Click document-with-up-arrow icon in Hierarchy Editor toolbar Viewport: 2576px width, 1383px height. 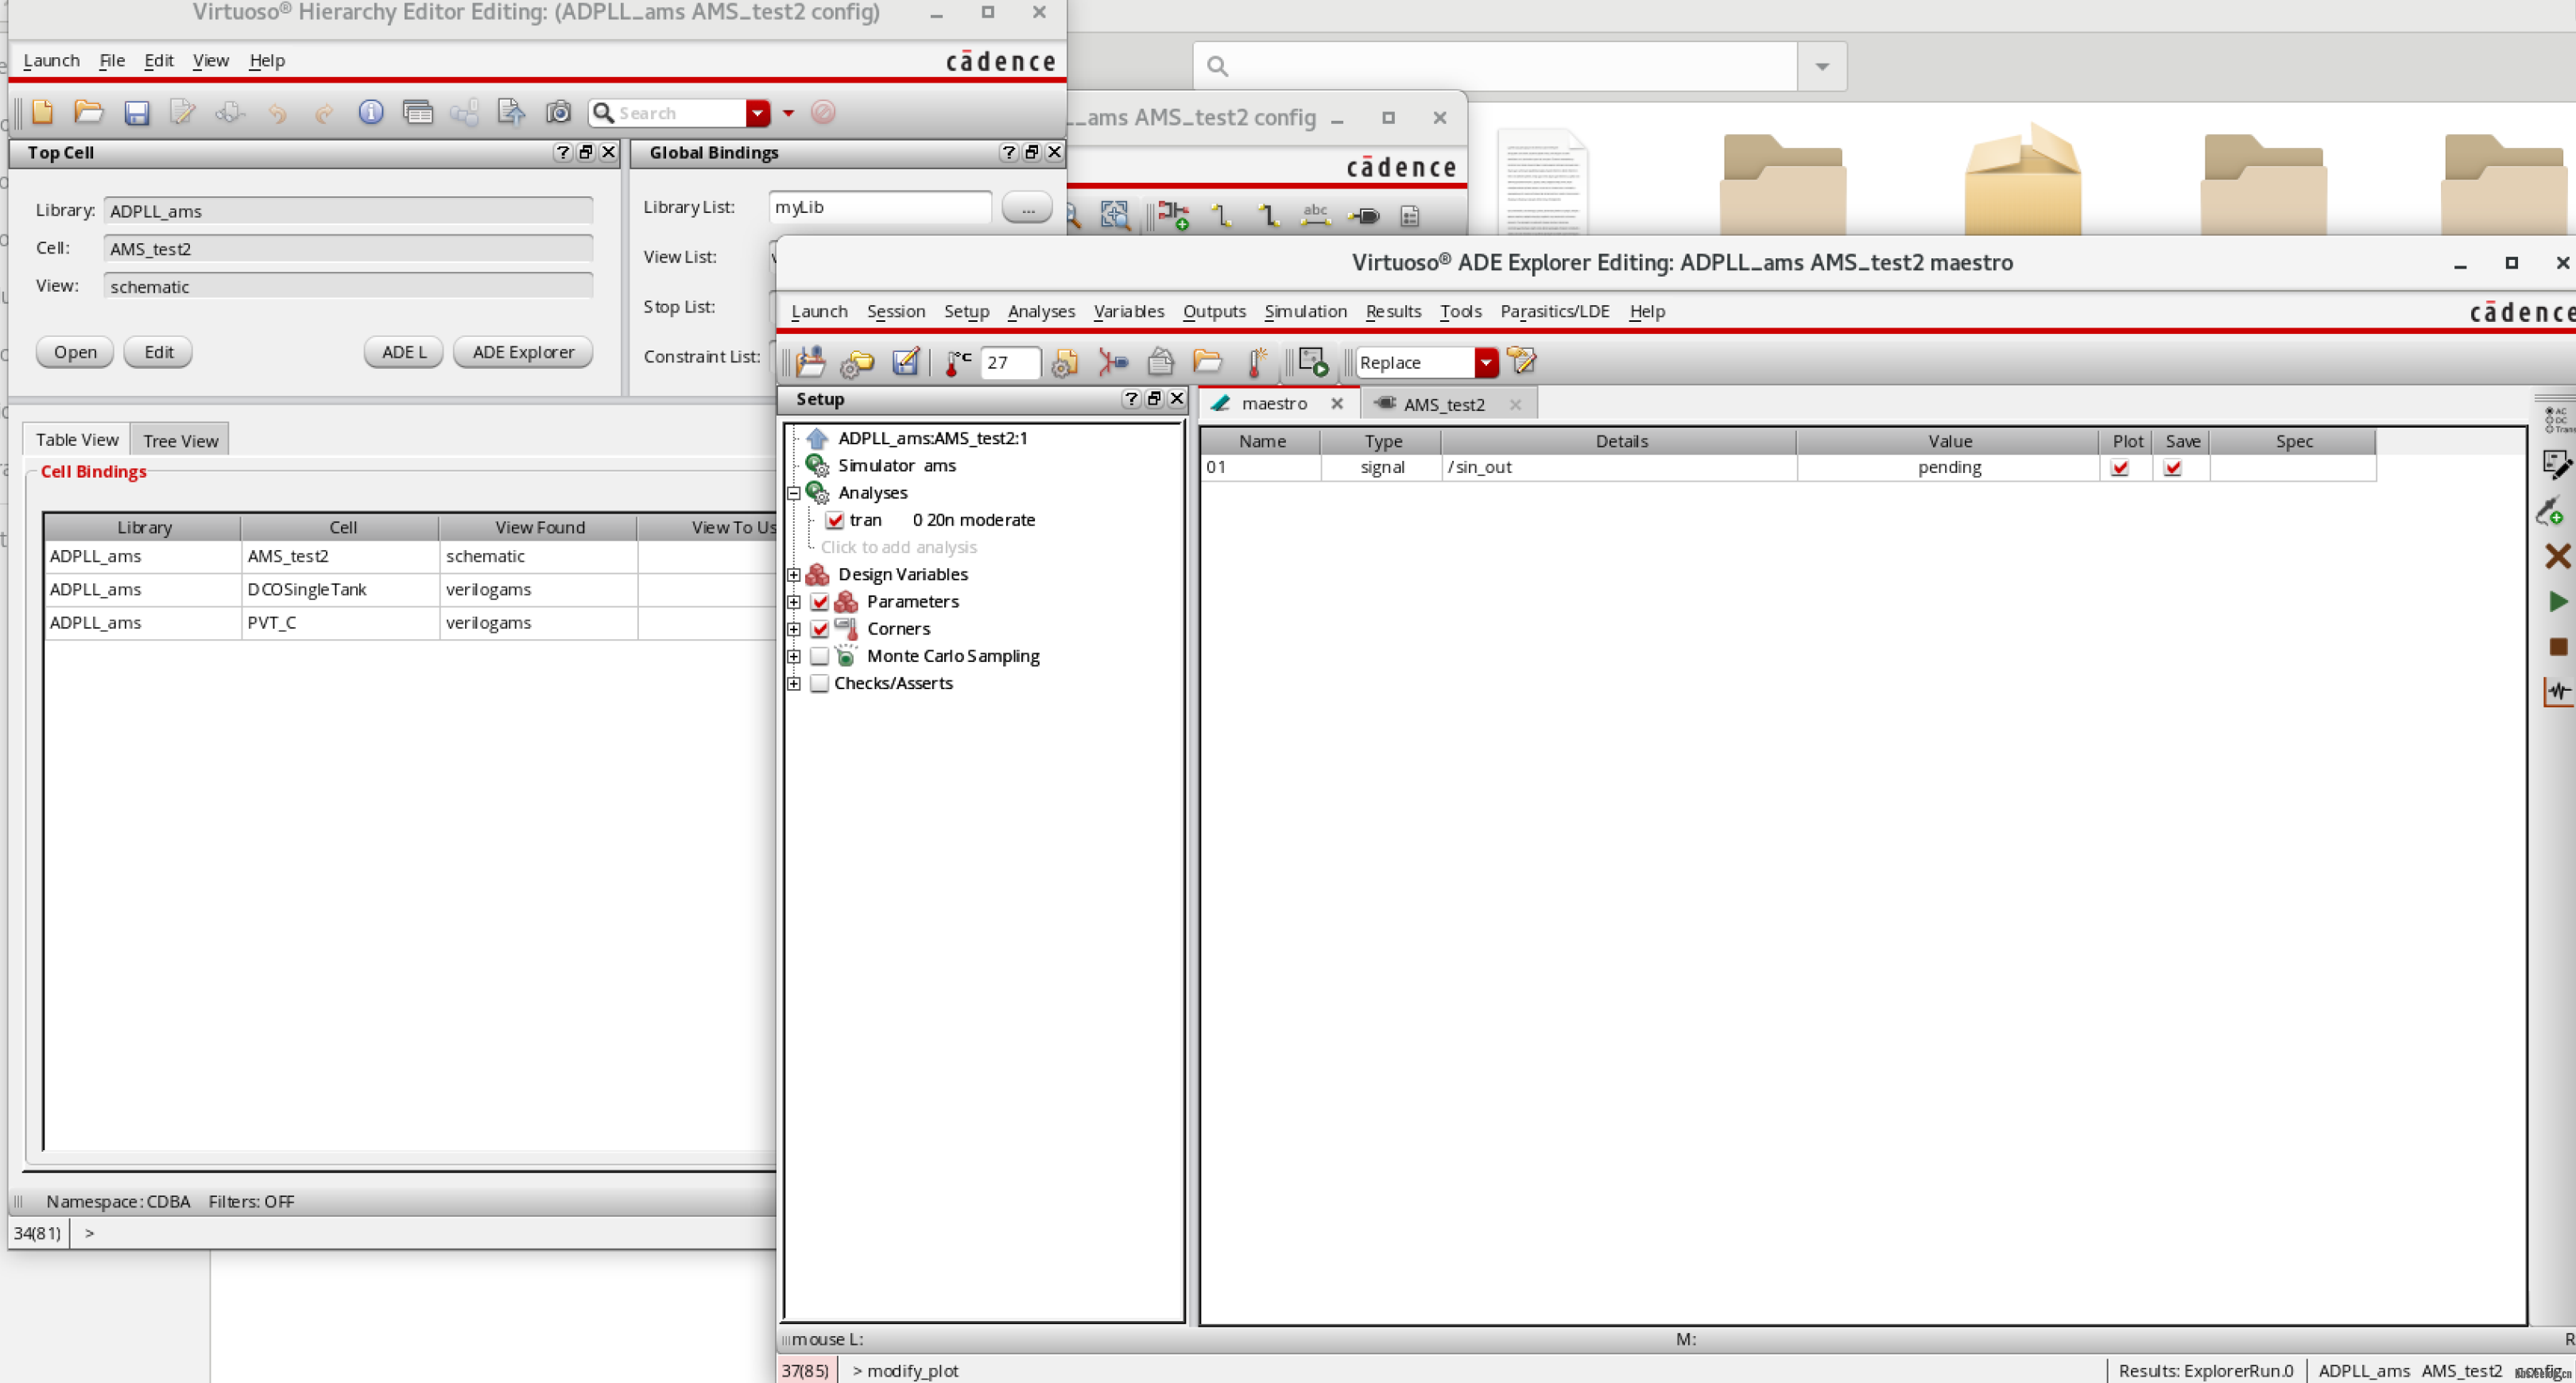click(x=511, y=112)
